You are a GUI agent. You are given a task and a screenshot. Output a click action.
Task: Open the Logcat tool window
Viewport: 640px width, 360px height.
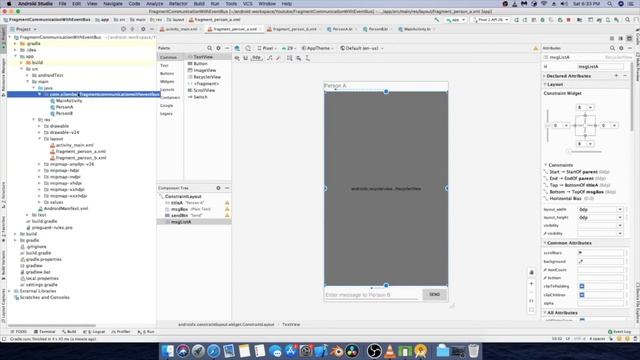tap(94, 332)
